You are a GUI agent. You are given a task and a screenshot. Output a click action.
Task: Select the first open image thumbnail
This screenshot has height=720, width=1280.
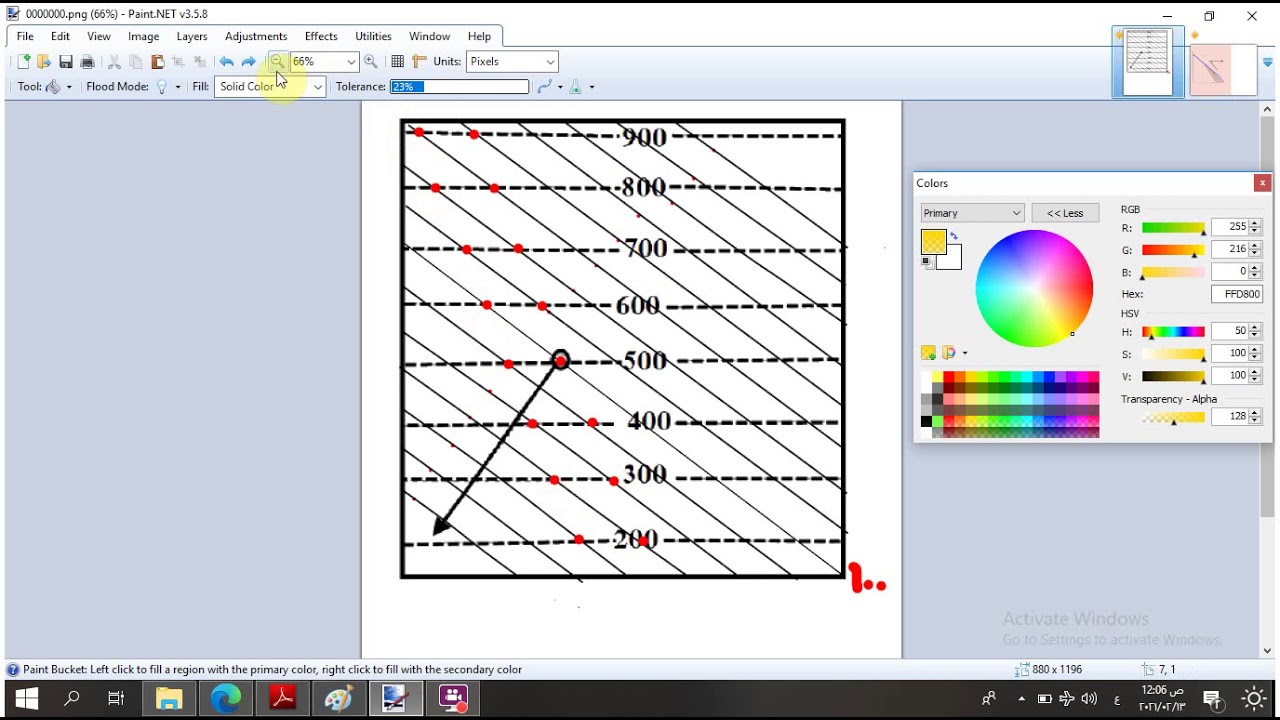(1148, 62)
